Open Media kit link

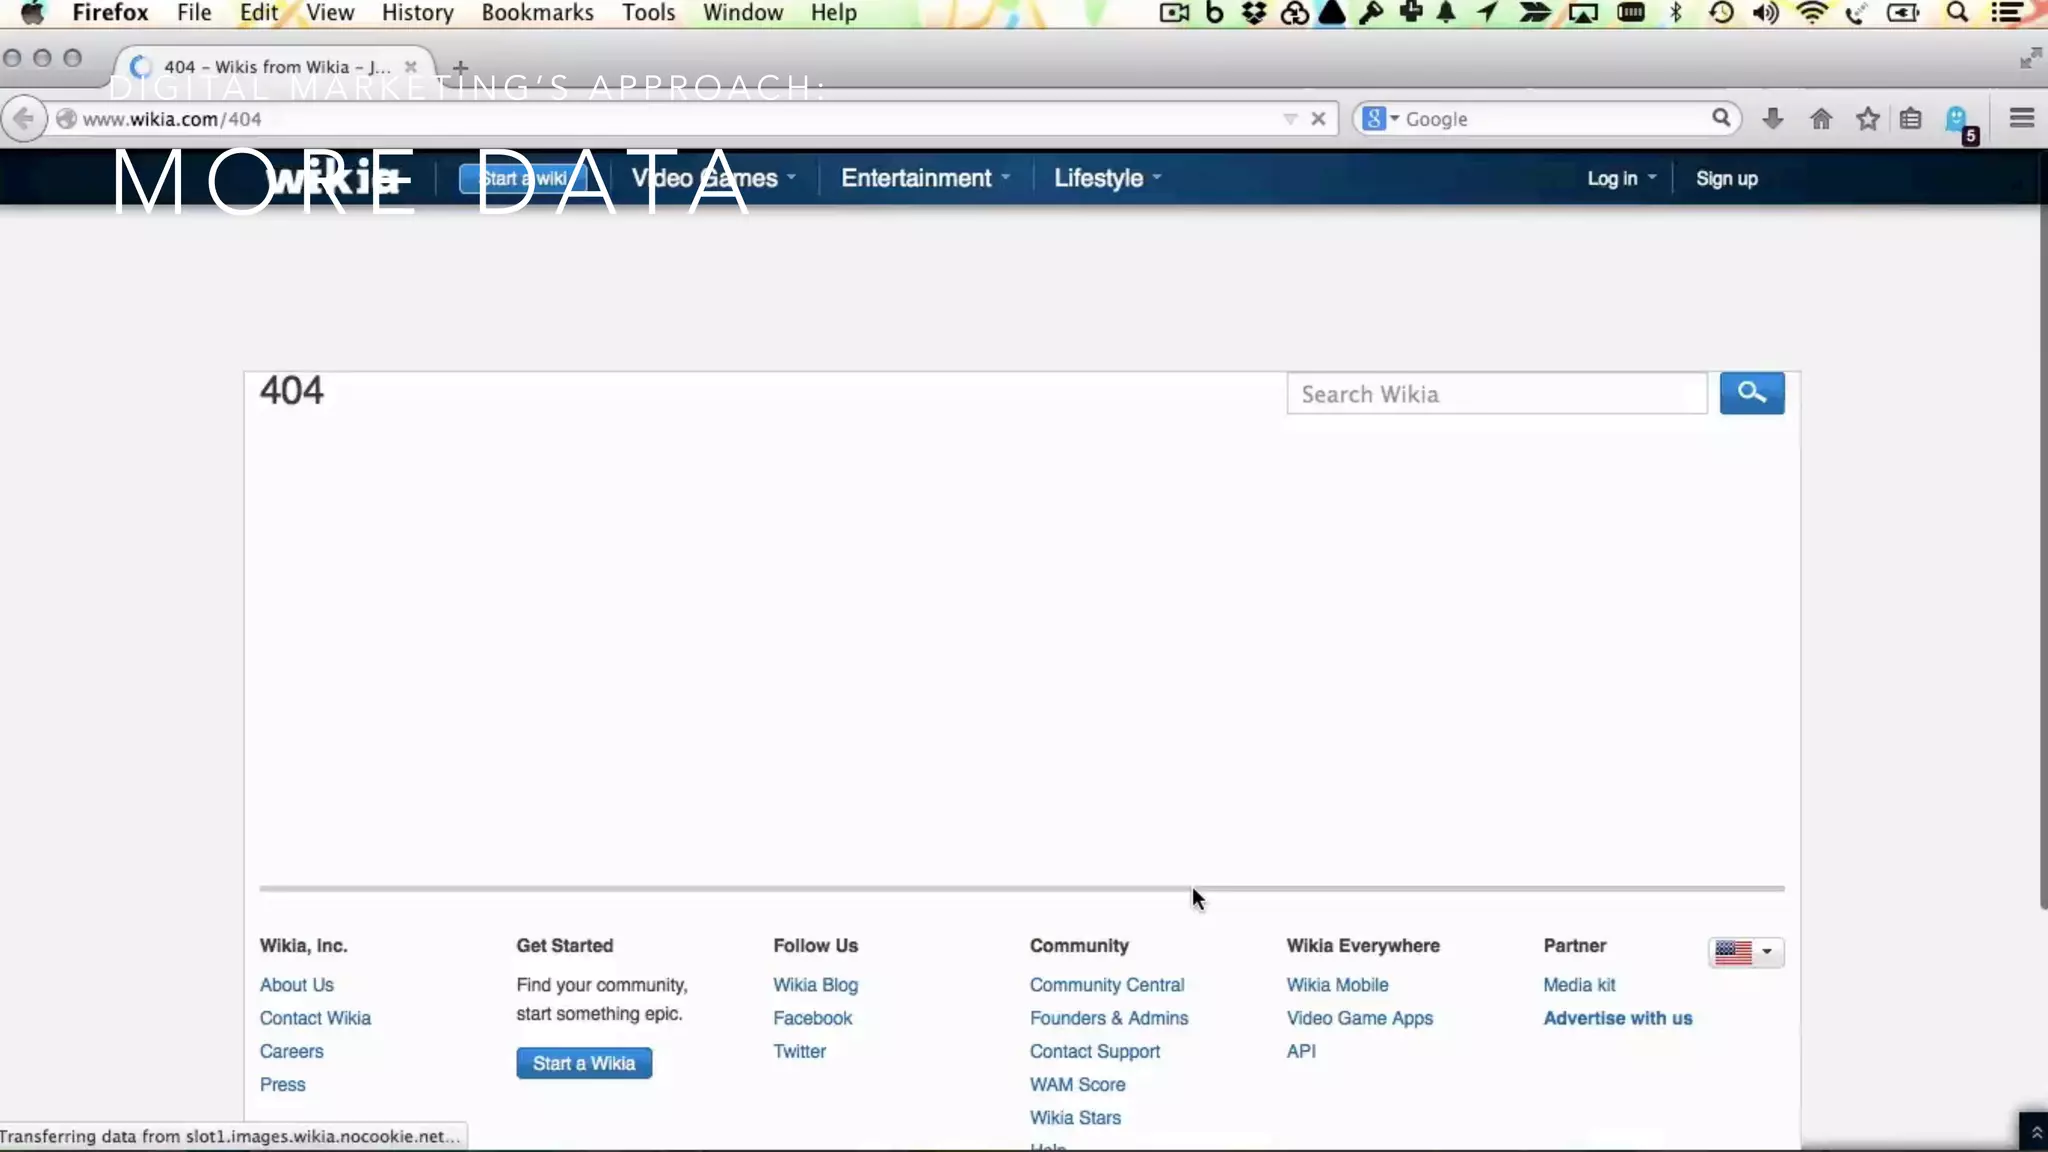click(x=1579, y=985)
